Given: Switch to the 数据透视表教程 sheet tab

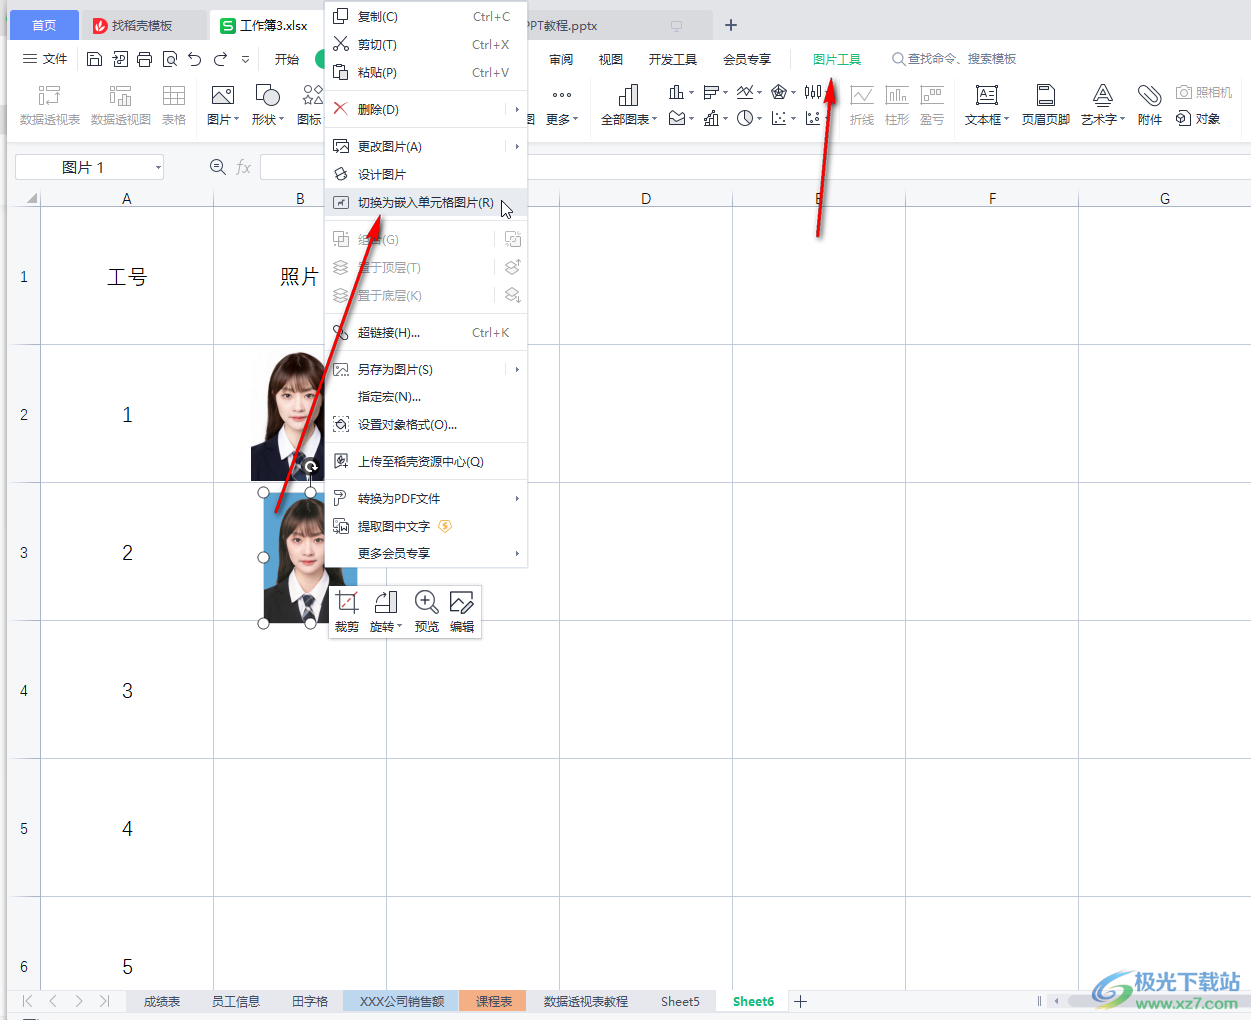Looking at the screenshot, I should pos(586,1001).
